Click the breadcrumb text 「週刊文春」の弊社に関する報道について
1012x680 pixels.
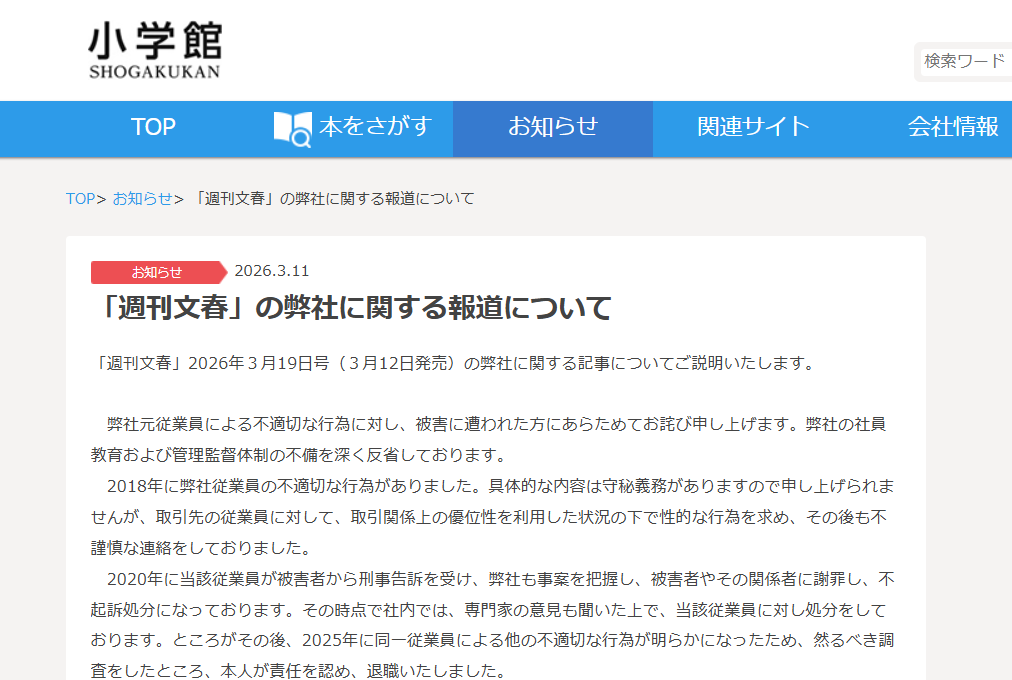(x=334, y=199)
